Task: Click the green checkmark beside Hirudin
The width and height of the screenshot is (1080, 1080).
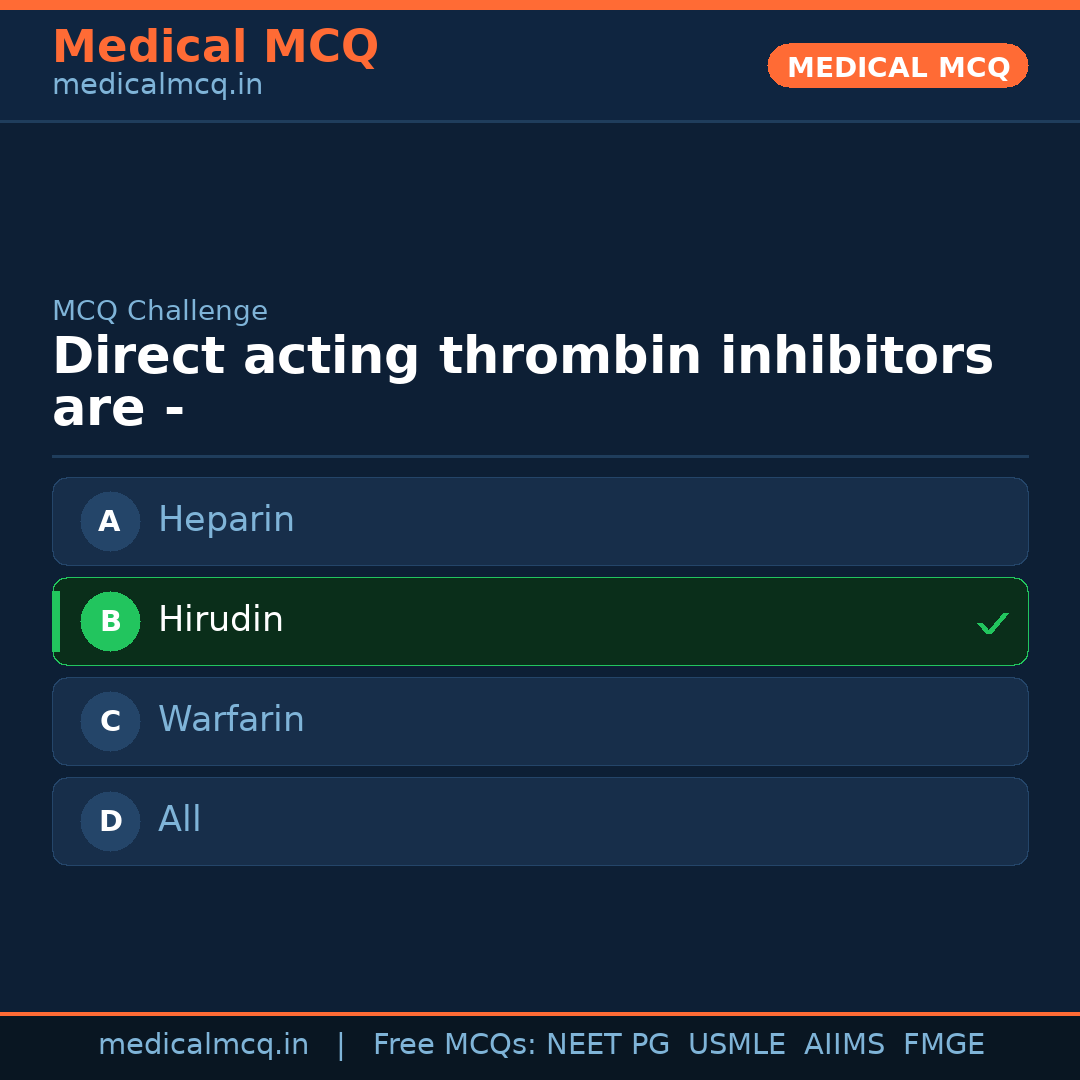Action: click(992, 623)
